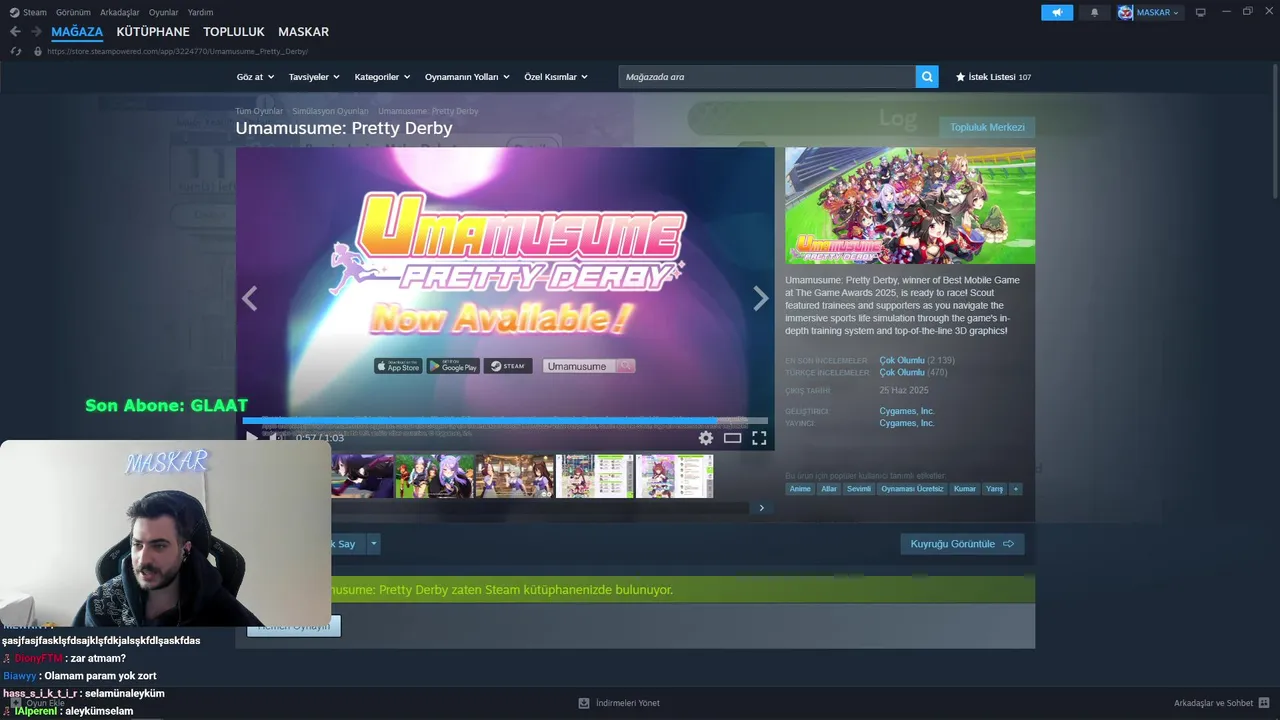Click the Steam logo menu
The image size is (1280, 720).
click(x=28, y=12)
